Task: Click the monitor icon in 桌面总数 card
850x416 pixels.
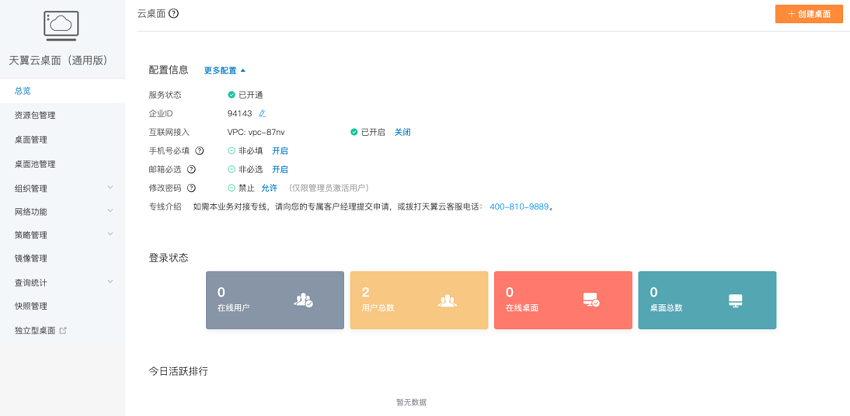Action: (x=736, y=300)
